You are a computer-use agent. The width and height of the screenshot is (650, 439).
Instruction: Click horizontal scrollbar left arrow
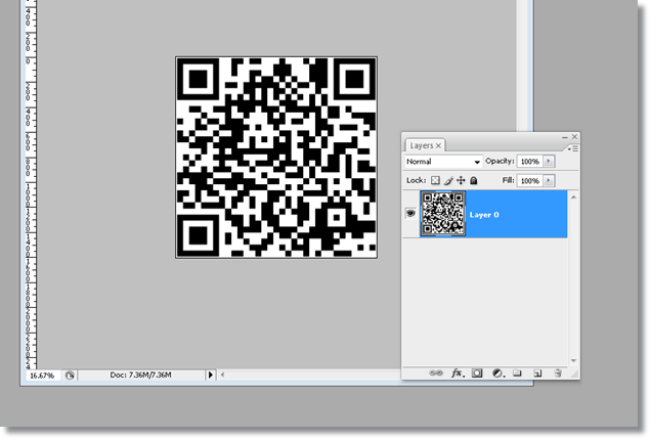pyautogui.click(x=223, y=375)
